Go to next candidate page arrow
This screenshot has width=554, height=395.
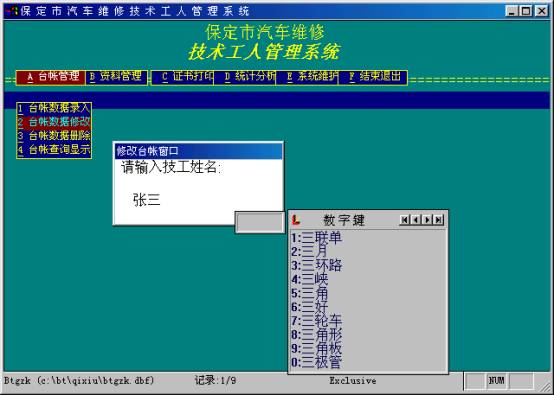(x=427, y=220)
